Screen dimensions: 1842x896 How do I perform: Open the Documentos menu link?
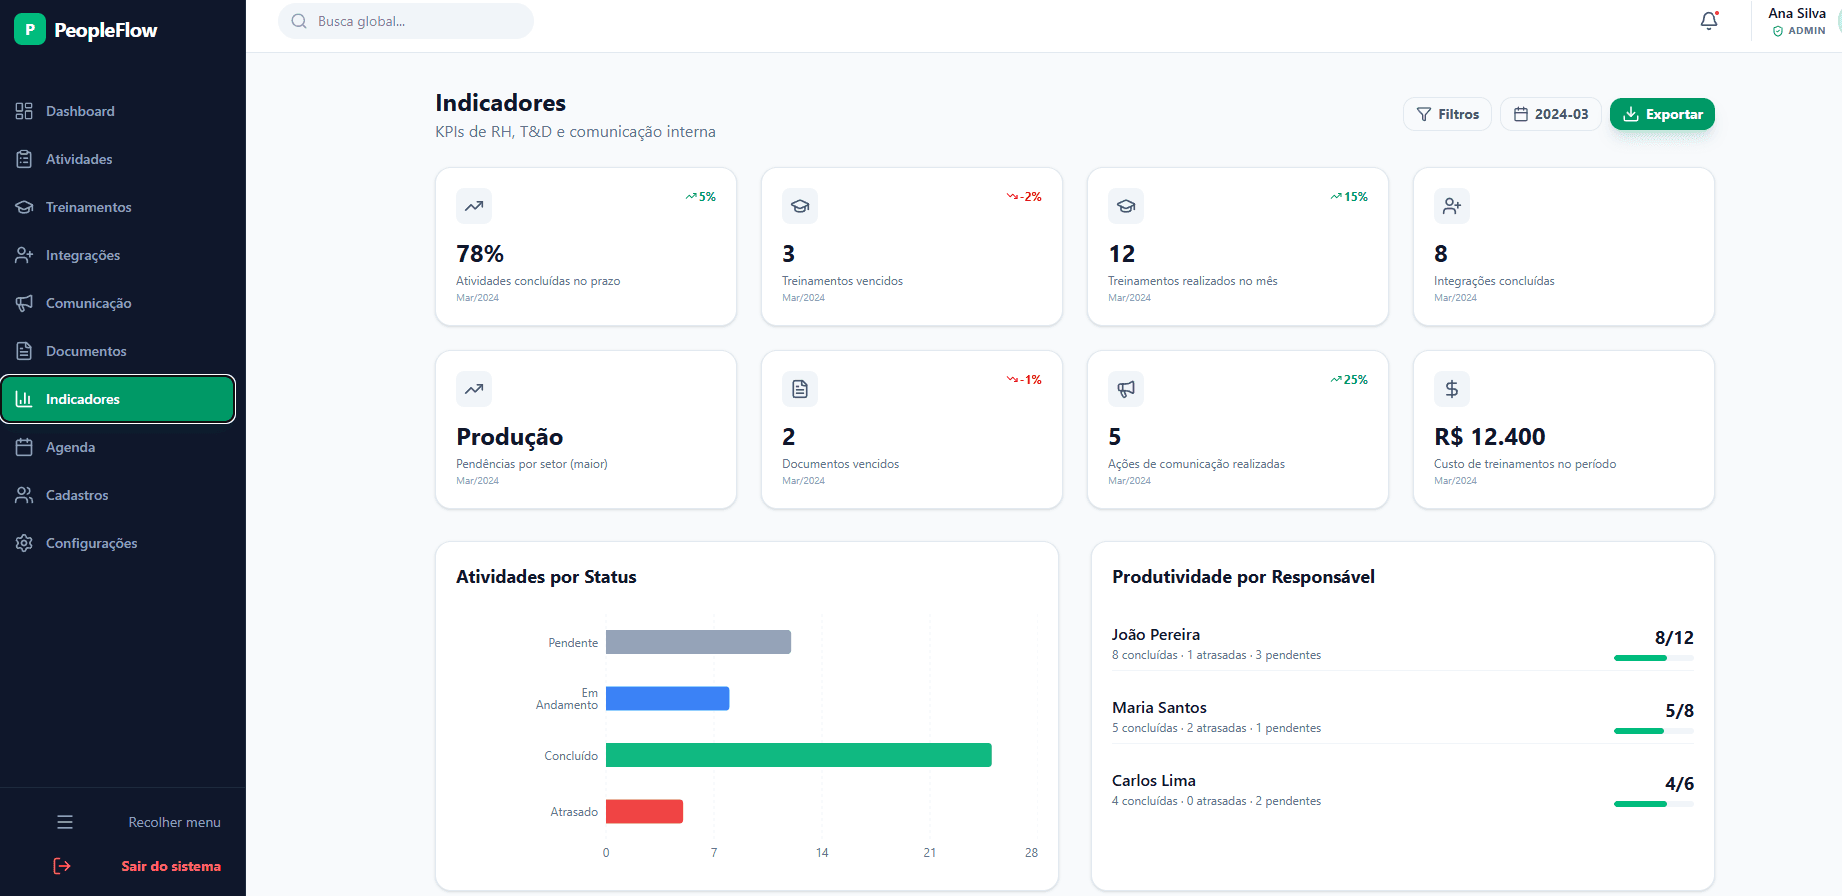pyautogui.click(x=118, y=351)
